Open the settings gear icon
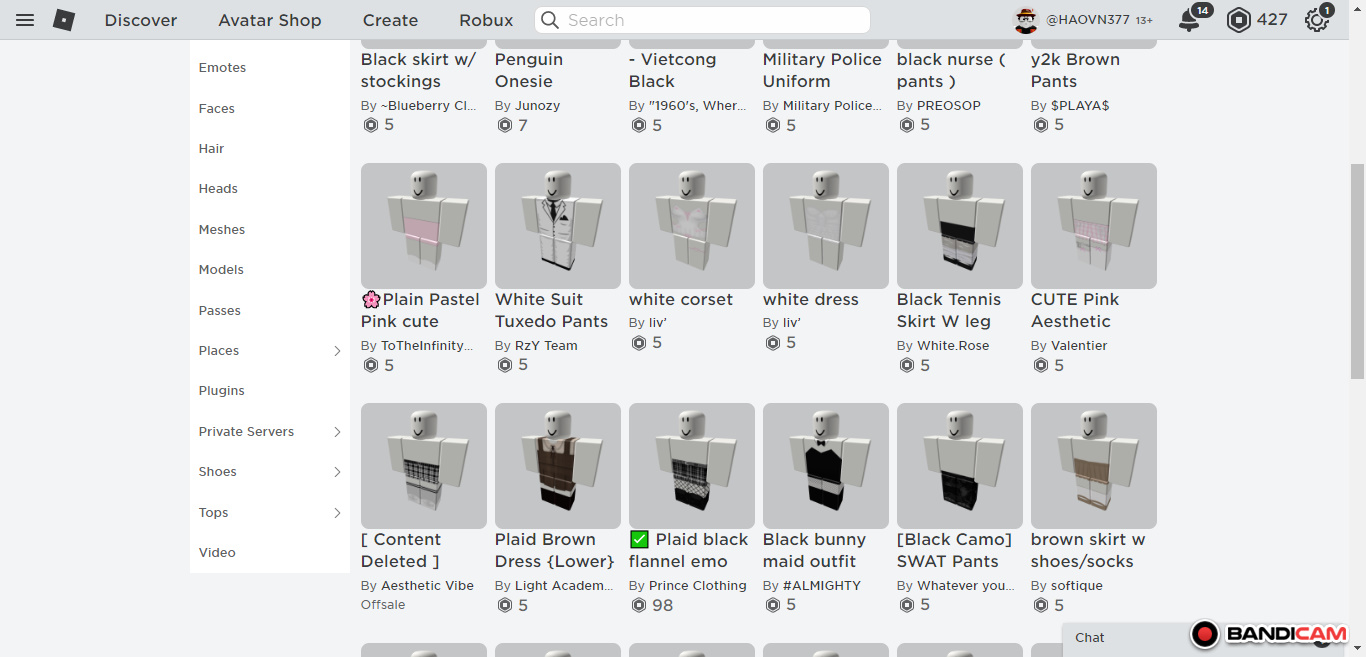The image size is (1366, 657). (1316, 20)
